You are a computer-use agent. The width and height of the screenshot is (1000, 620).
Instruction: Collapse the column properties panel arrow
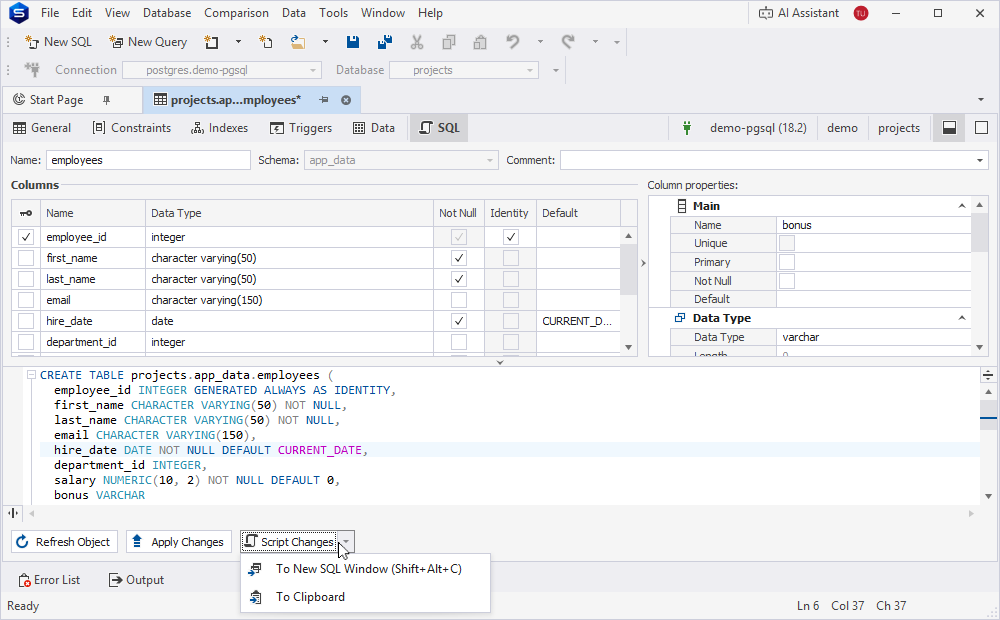pos(643,263)
